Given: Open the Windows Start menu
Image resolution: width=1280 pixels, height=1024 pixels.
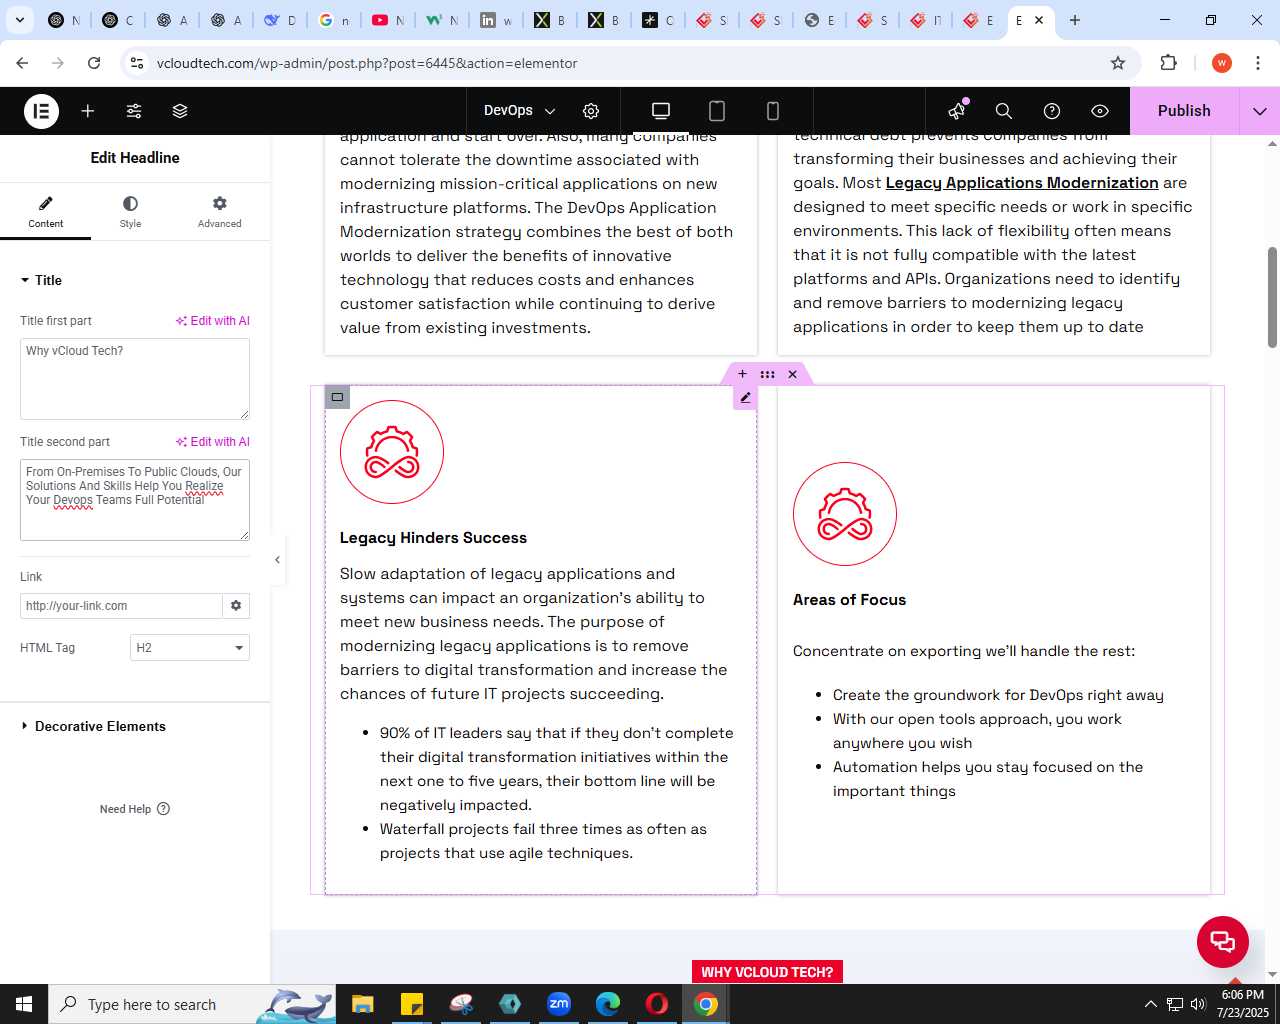Looking at the screenshot, I should tap(24, 1004).
